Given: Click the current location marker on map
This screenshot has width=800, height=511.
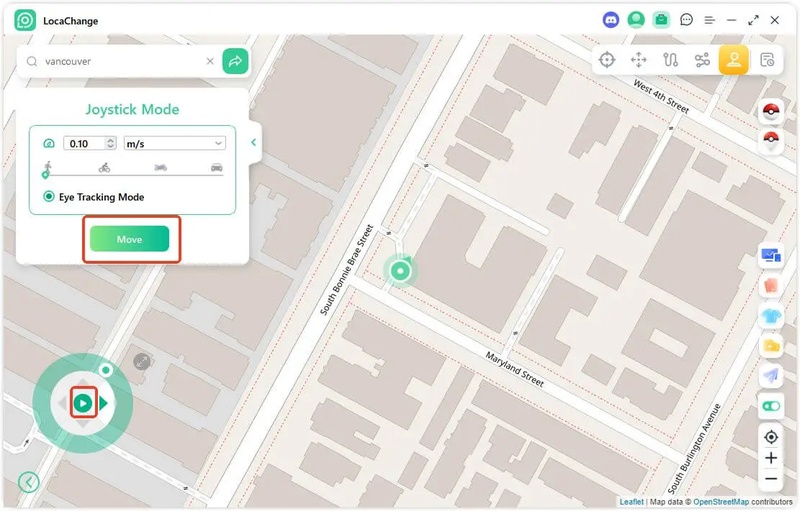Looking at the screenshot, I should point(401,271).
